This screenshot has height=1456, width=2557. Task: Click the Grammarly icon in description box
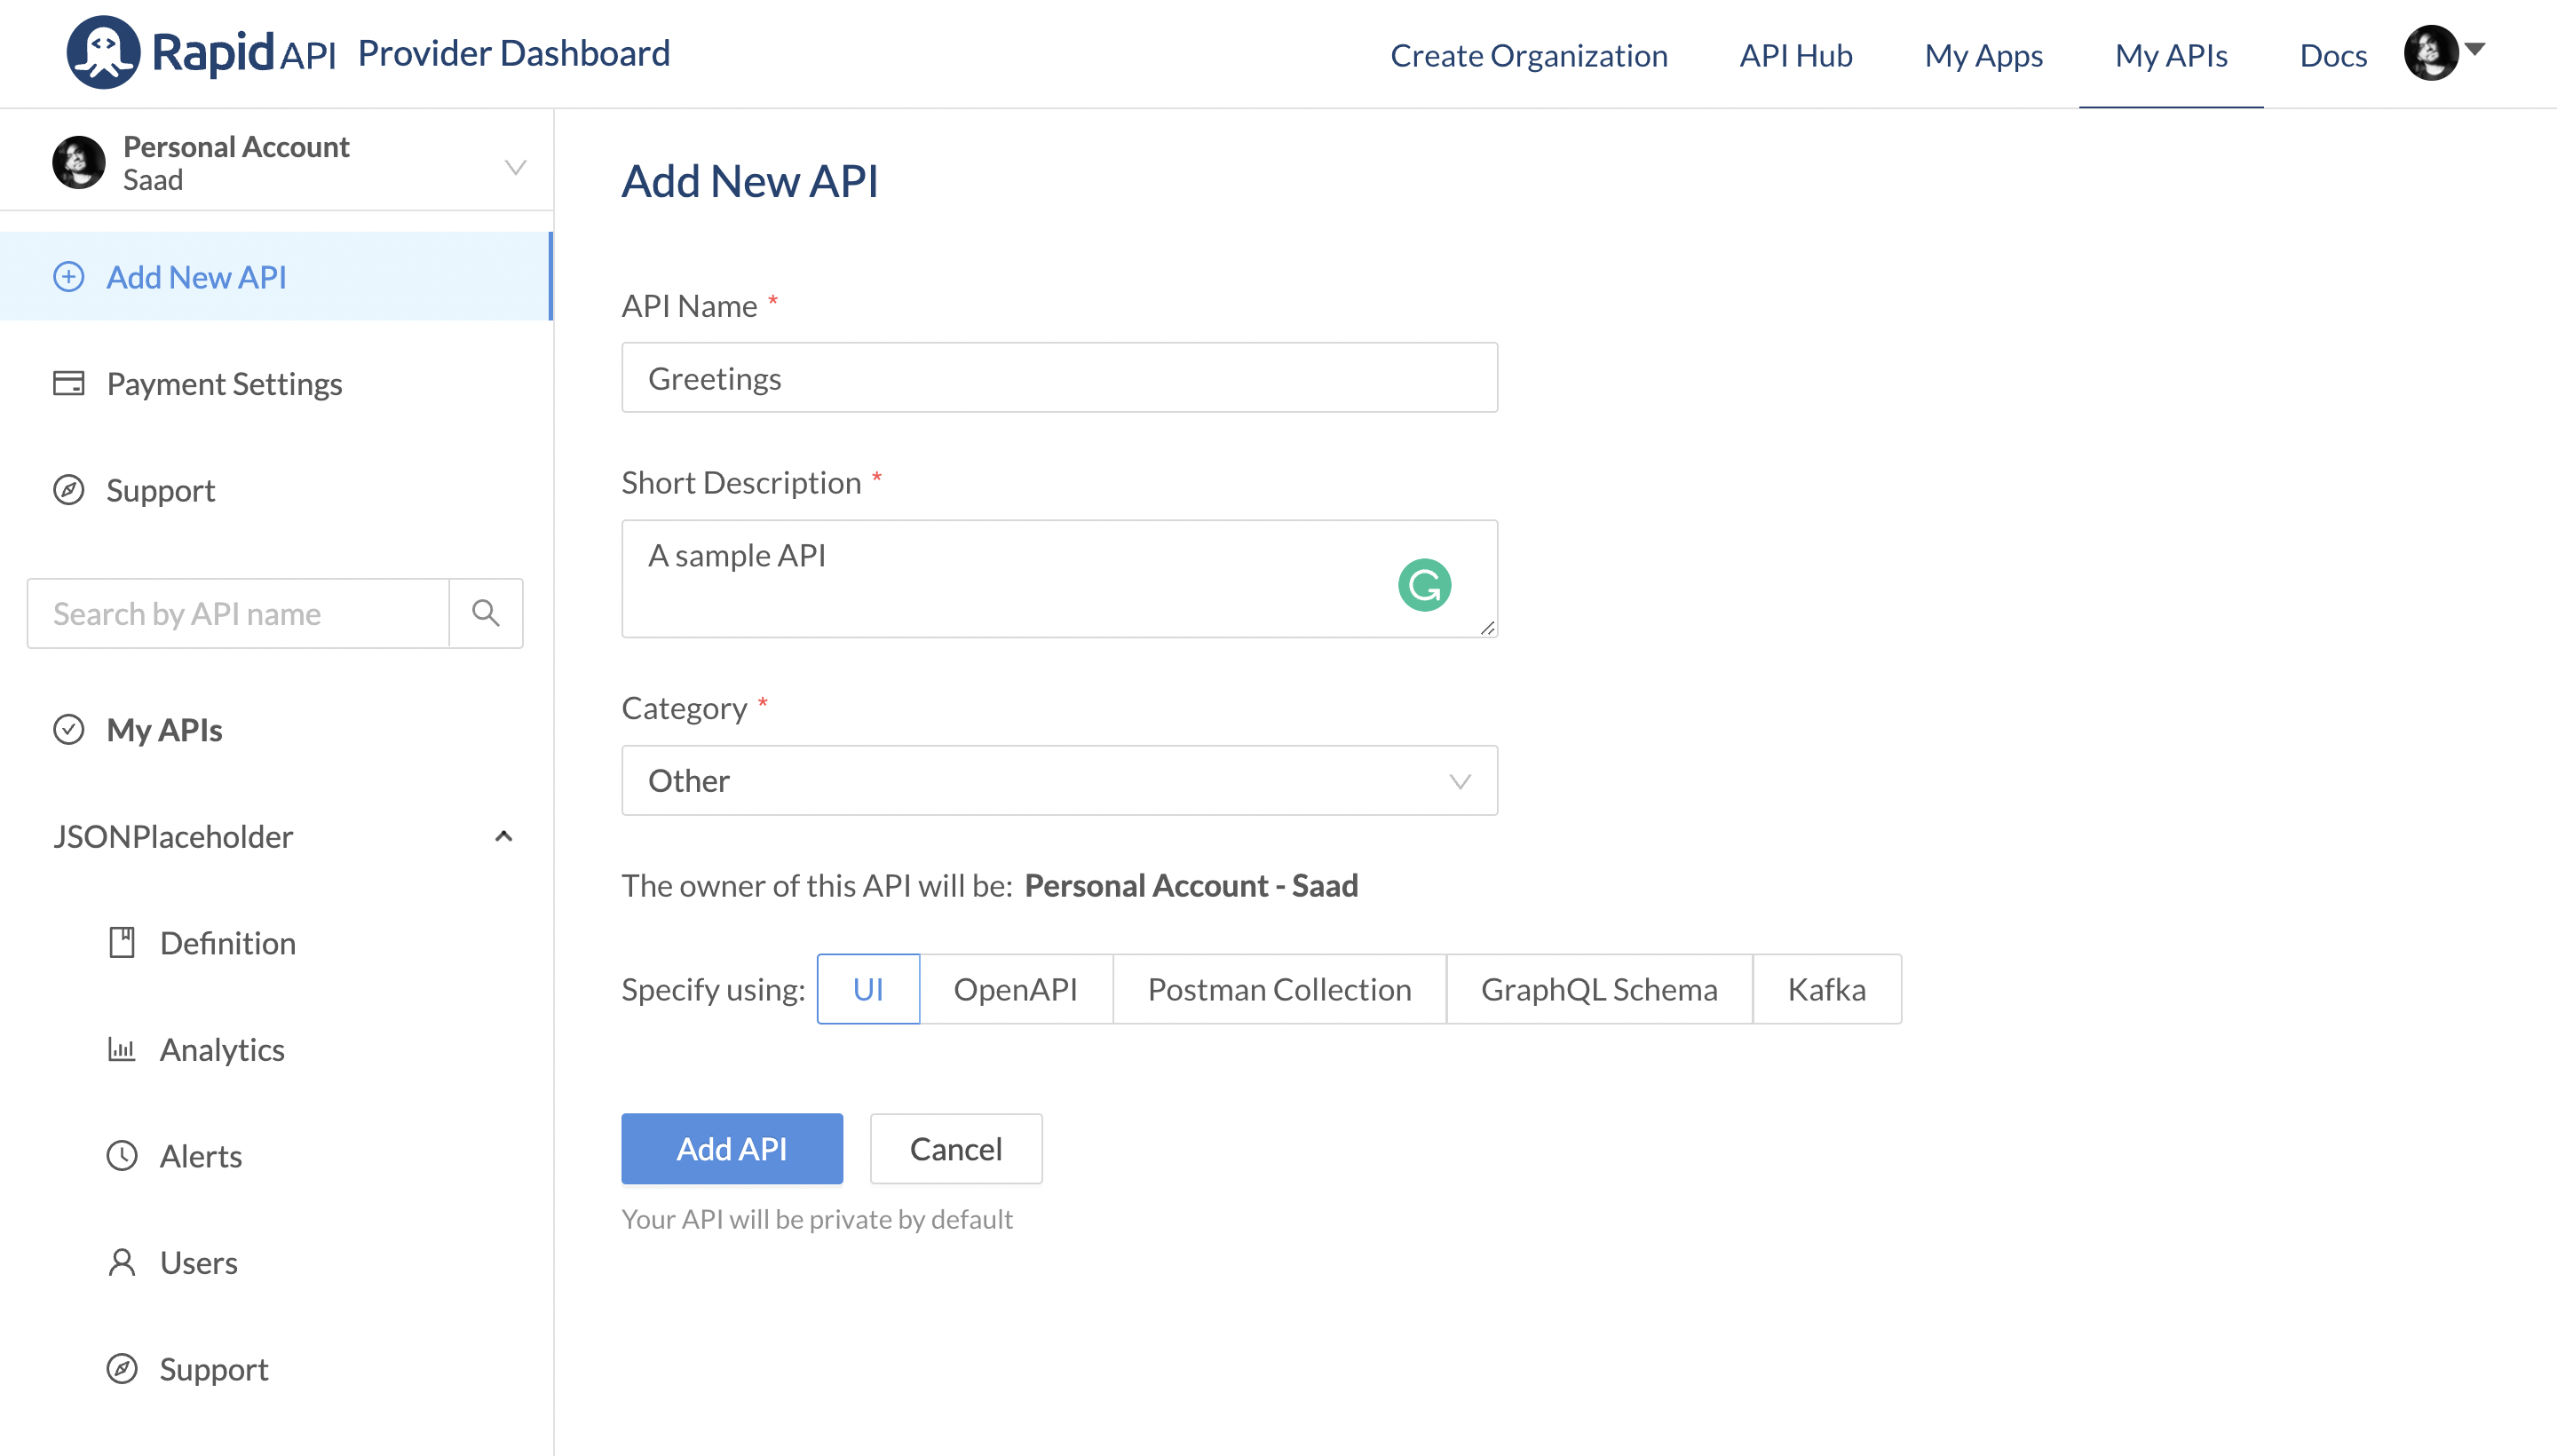[1424, 585]
